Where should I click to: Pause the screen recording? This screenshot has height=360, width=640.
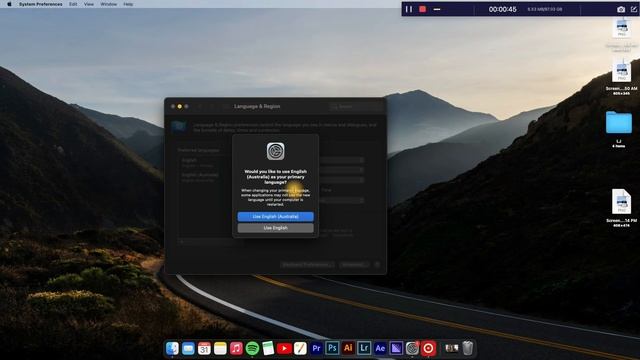[409, 9]
